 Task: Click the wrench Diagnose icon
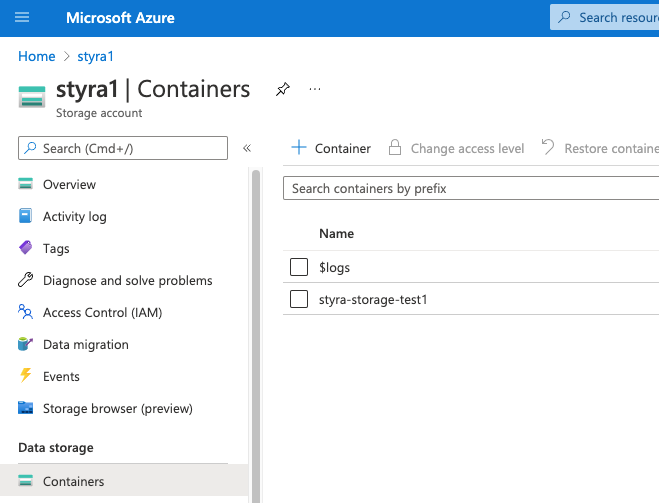26,279
